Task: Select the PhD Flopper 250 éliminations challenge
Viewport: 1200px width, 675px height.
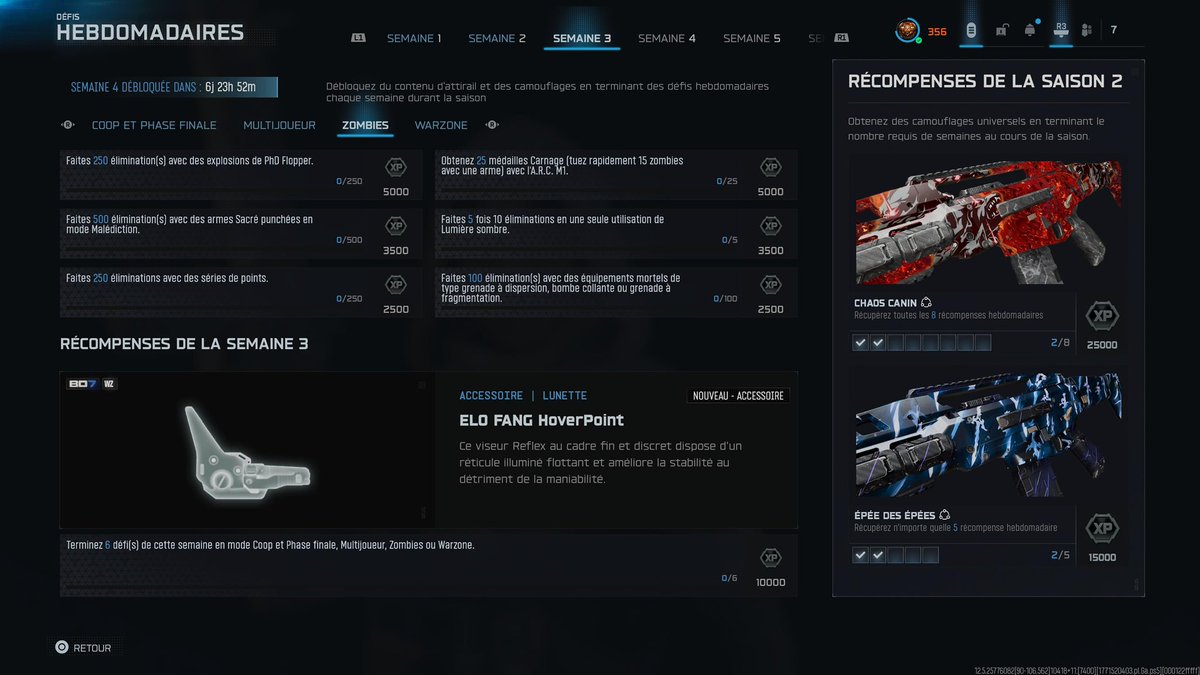Action: click(241, 175)
